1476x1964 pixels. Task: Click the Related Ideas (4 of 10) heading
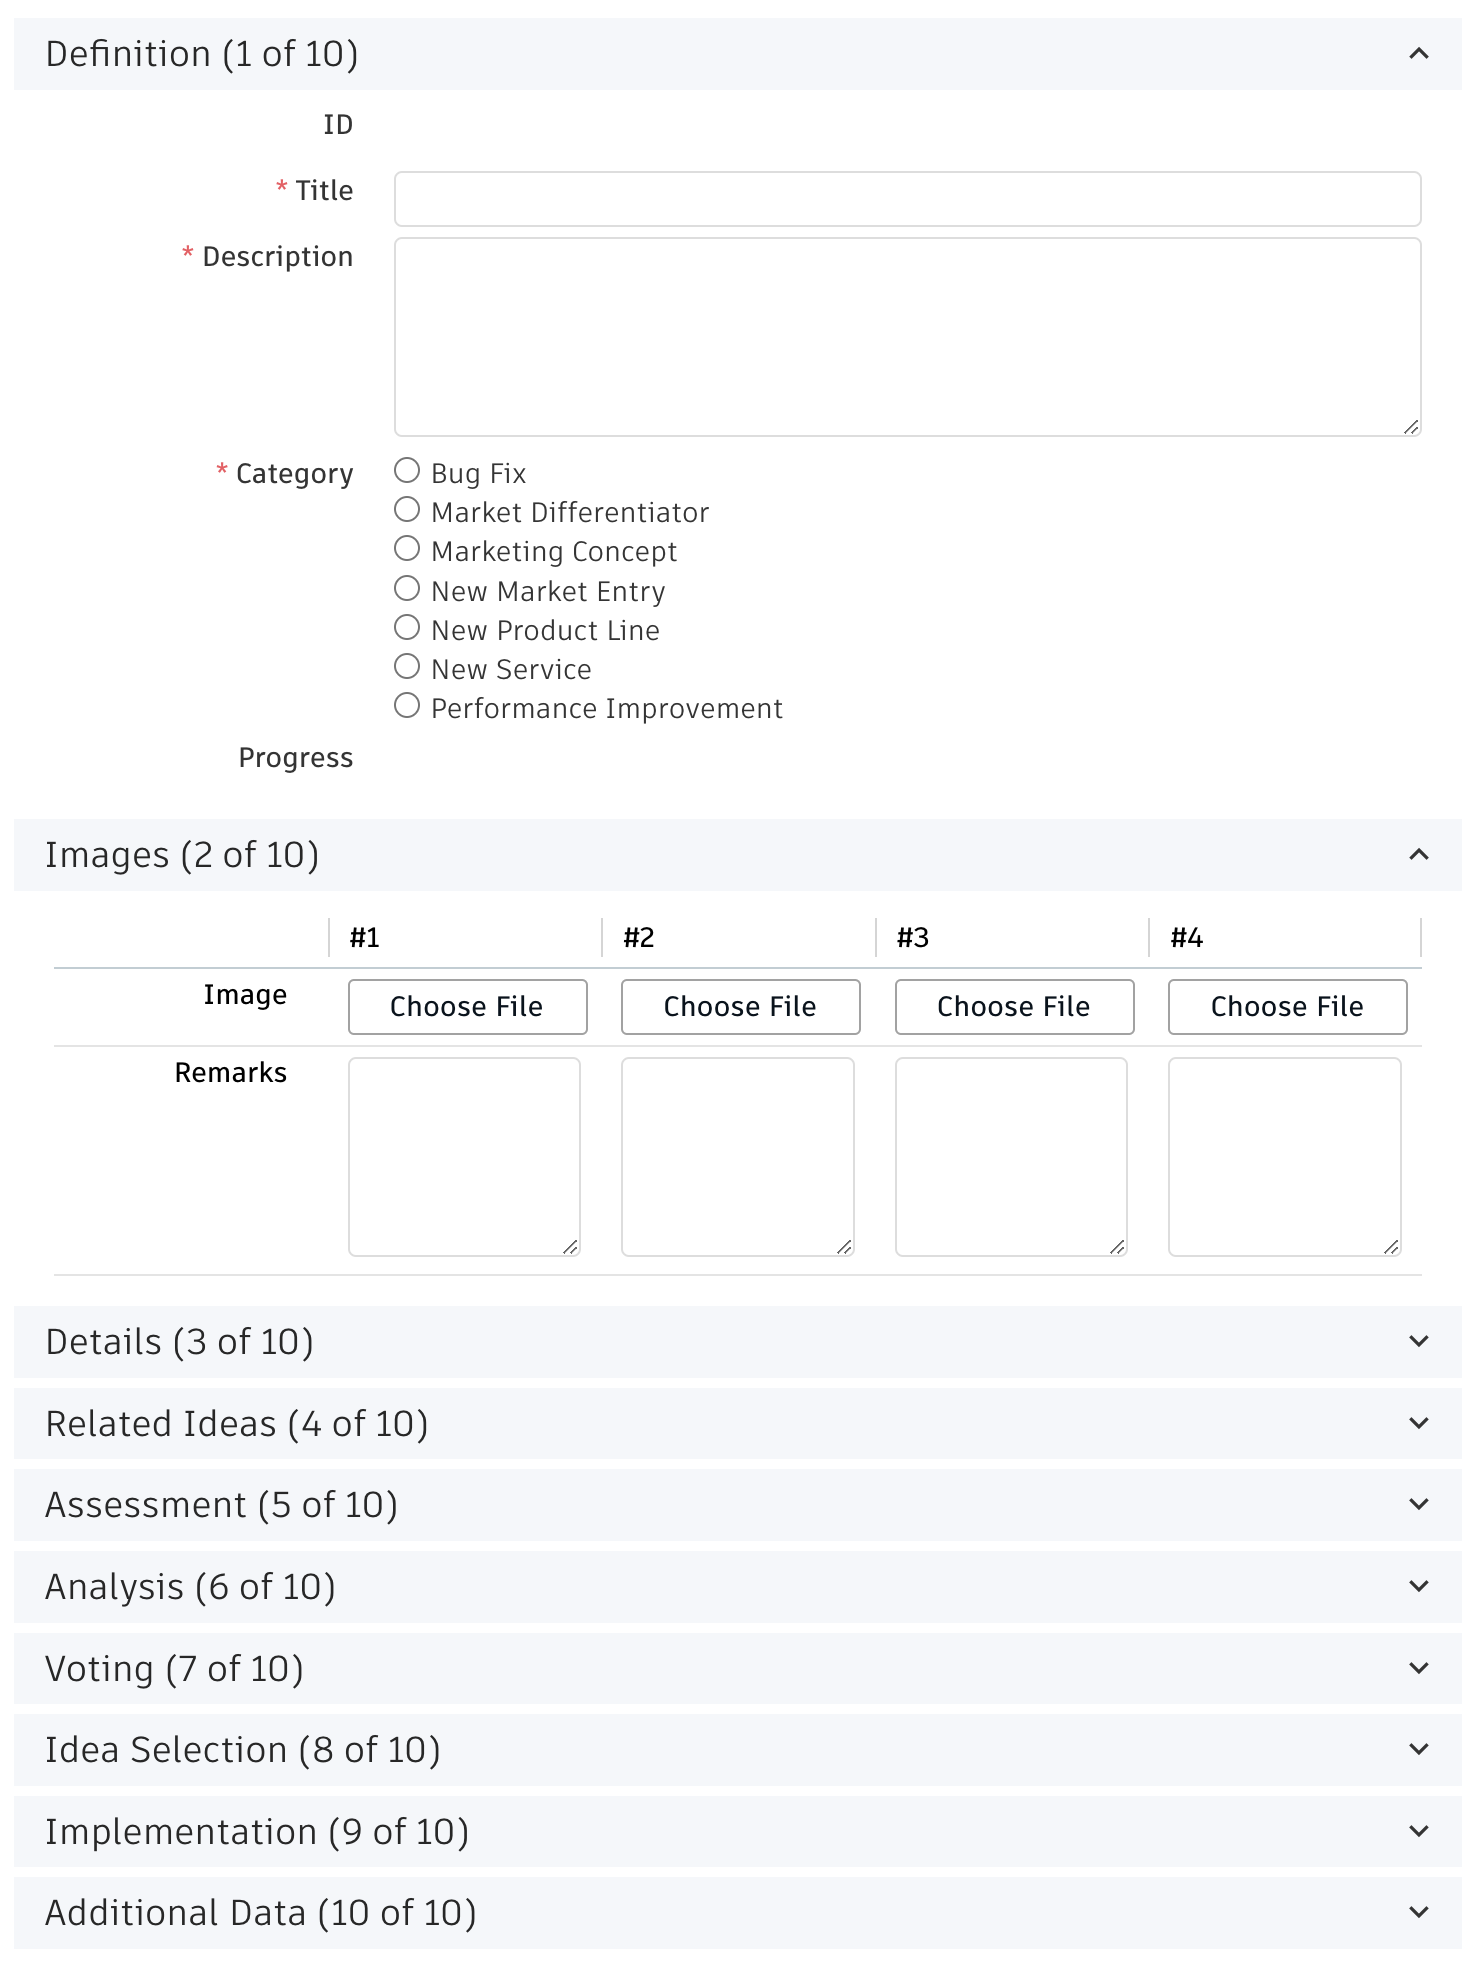[237, 1423]
